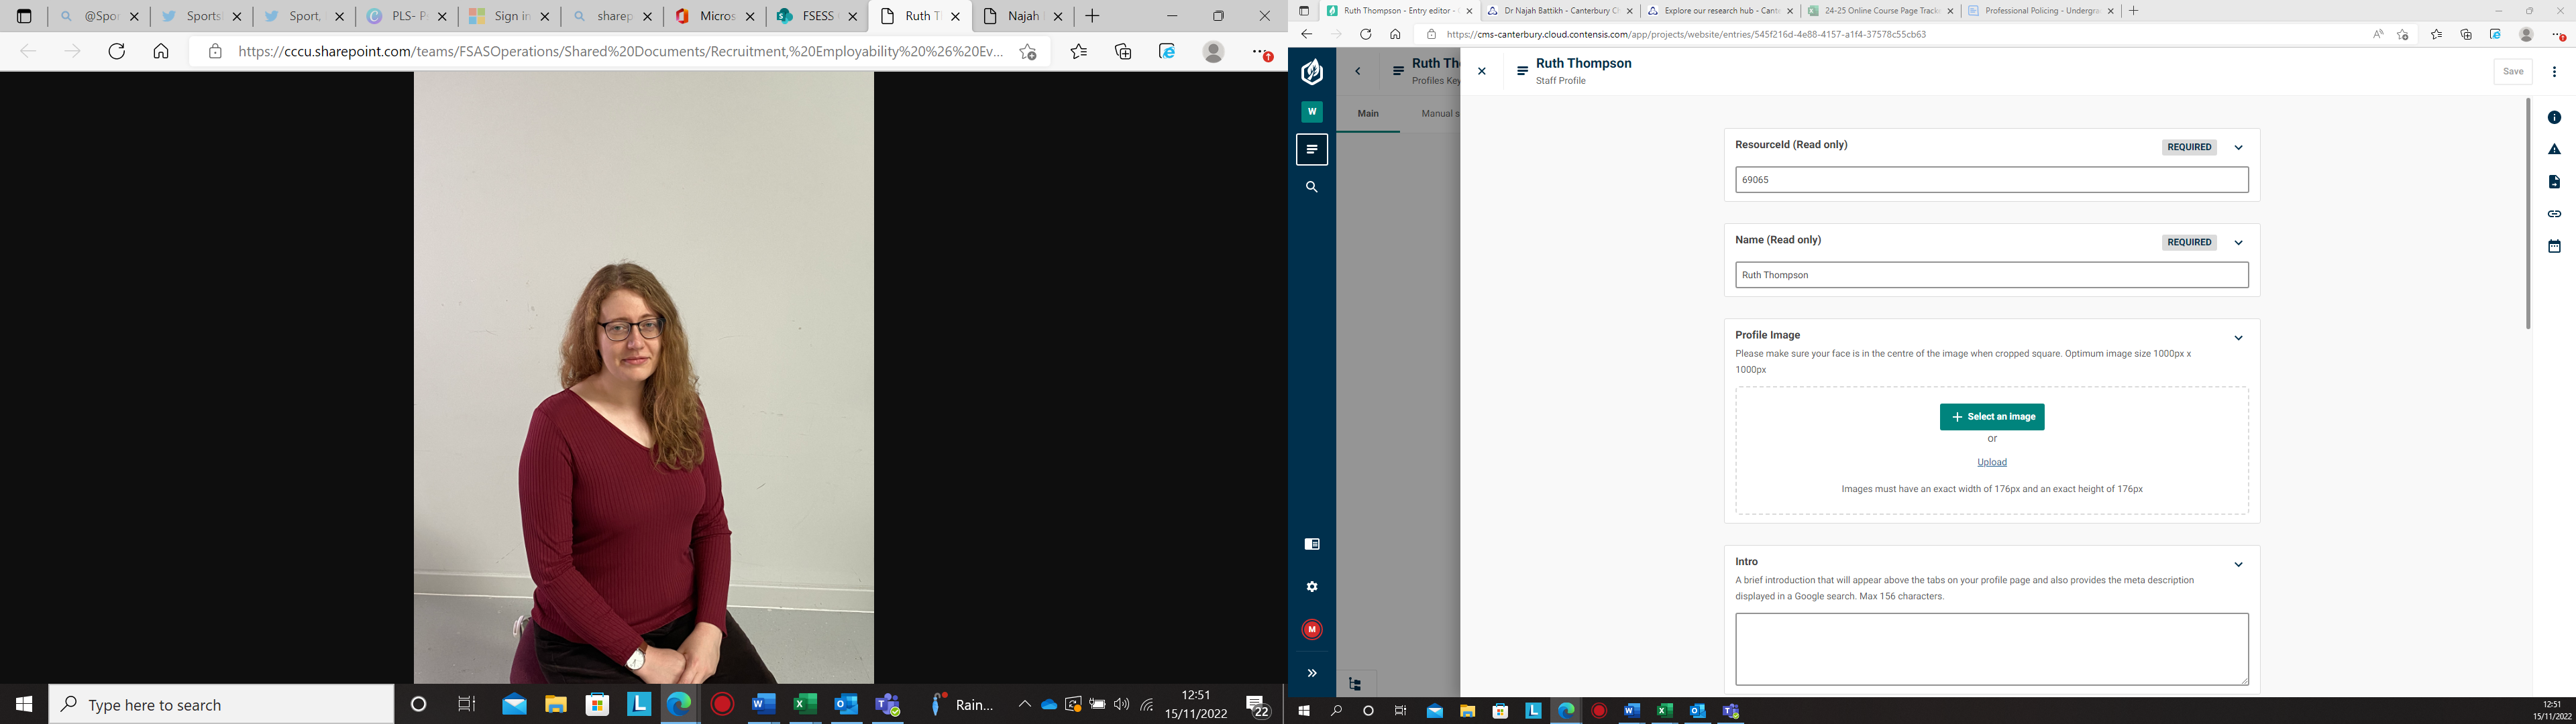Expand the sidebar with double chevron
The image size is (2576, 724).
[1312, 673]
